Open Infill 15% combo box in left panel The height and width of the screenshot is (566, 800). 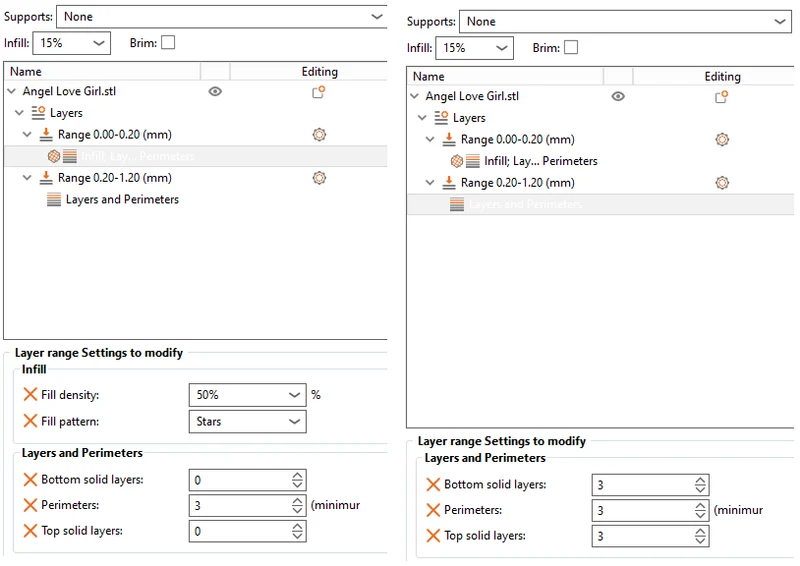pos(72,43)
